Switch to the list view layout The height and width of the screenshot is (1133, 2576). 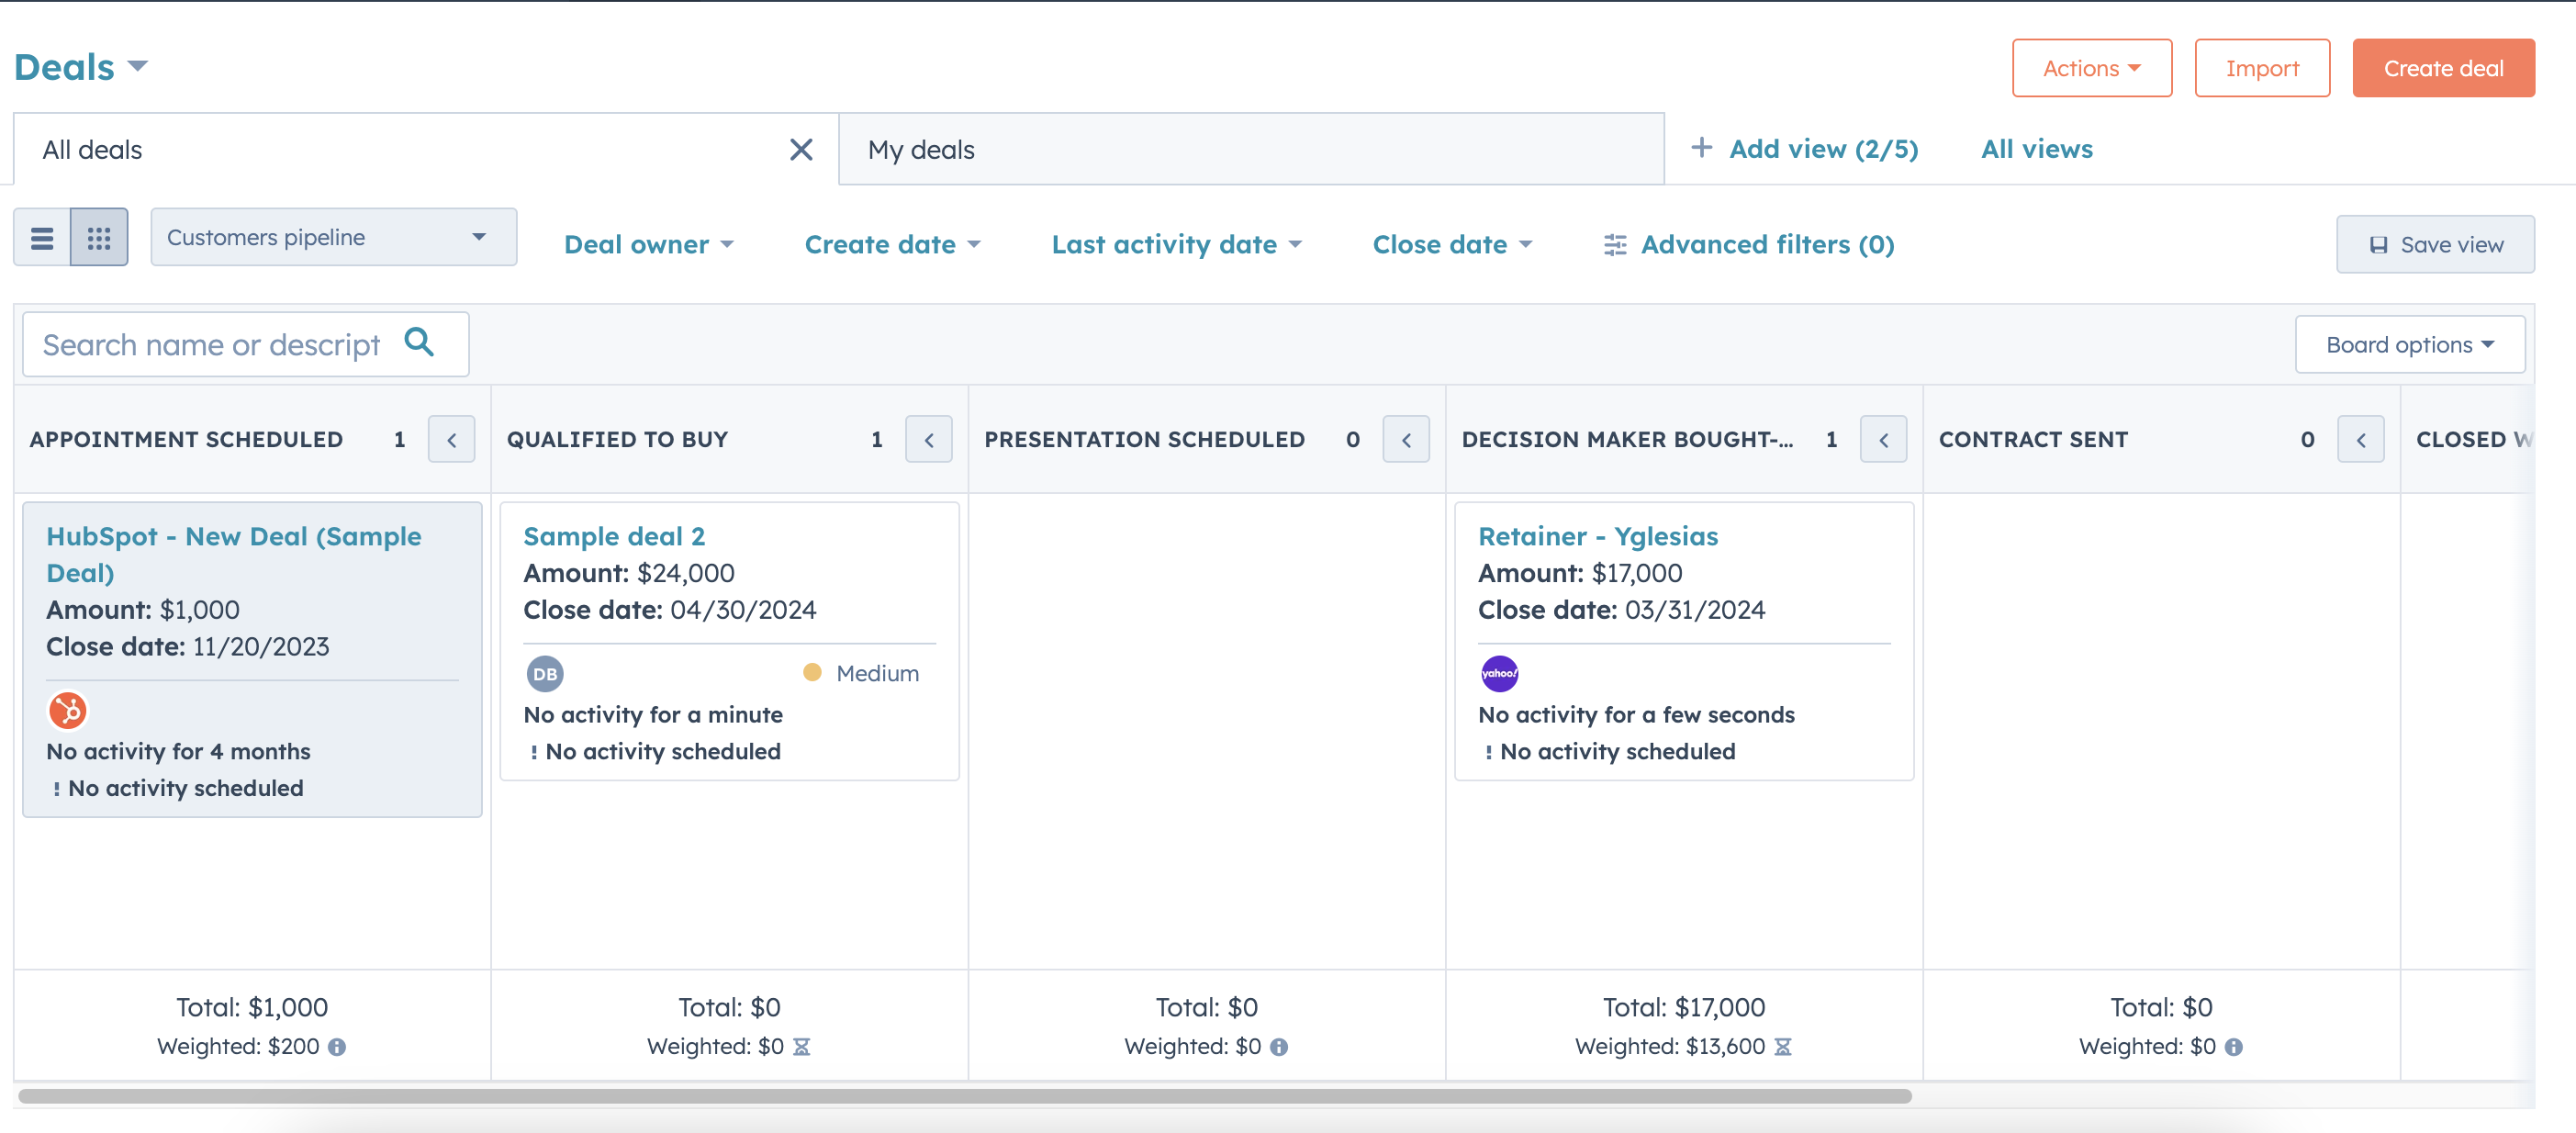(x=42, y=237)
